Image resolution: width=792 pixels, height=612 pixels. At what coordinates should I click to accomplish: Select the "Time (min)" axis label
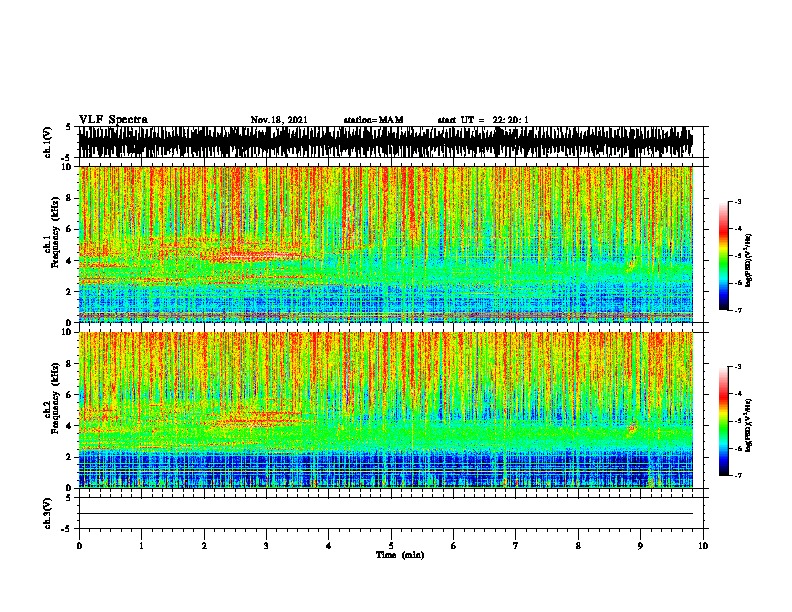coord(400,555)
